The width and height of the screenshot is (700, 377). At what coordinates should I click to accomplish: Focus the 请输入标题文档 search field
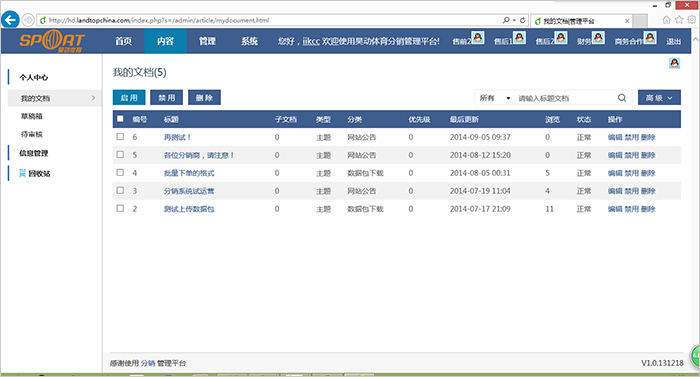pyautogui.click(x=565, y=98)
